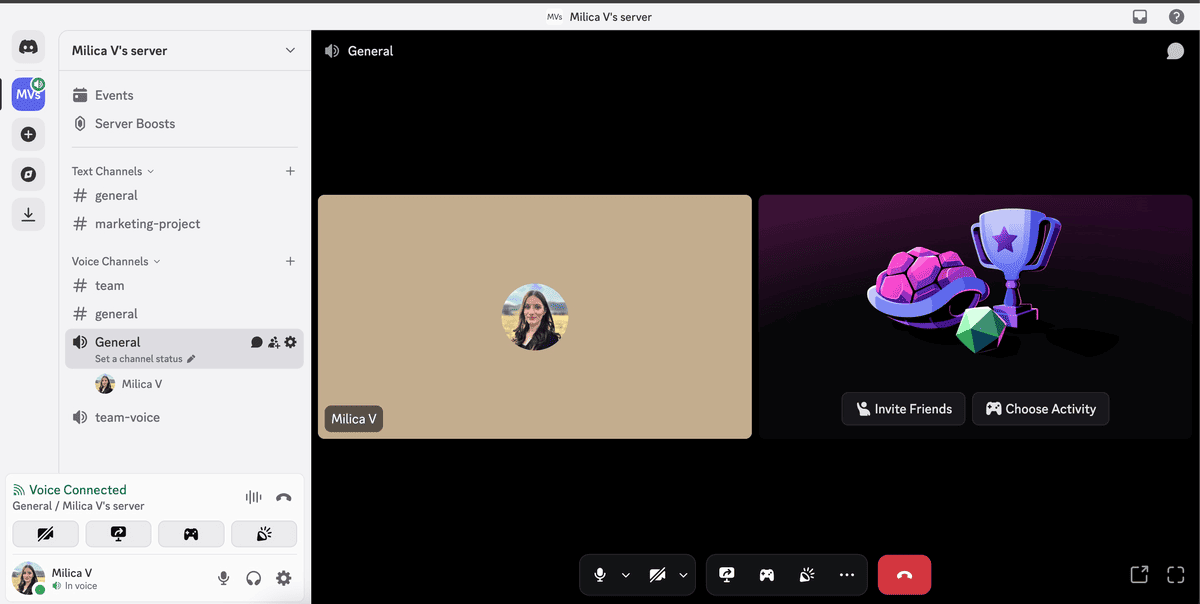
Task: Open chat icon on General voice channel row
Action: click(256, 342)
